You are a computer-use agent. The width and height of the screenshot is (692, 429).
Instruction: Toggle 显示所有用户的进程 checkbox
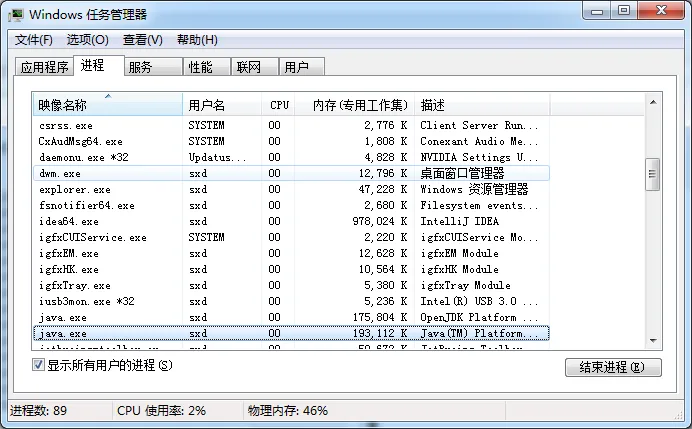39,365
